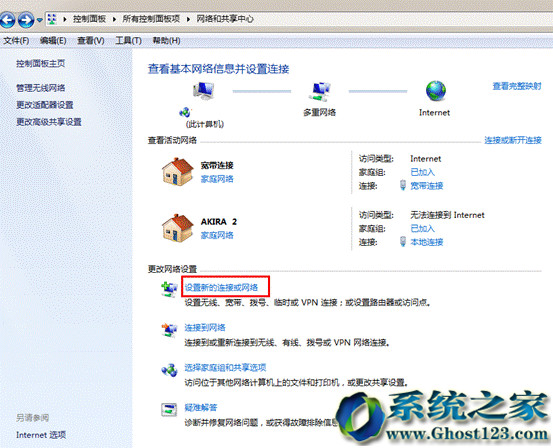Click the Forward navigation arrow button
The width and height of the screenshot is (553, 448).
tap(26, 19)
